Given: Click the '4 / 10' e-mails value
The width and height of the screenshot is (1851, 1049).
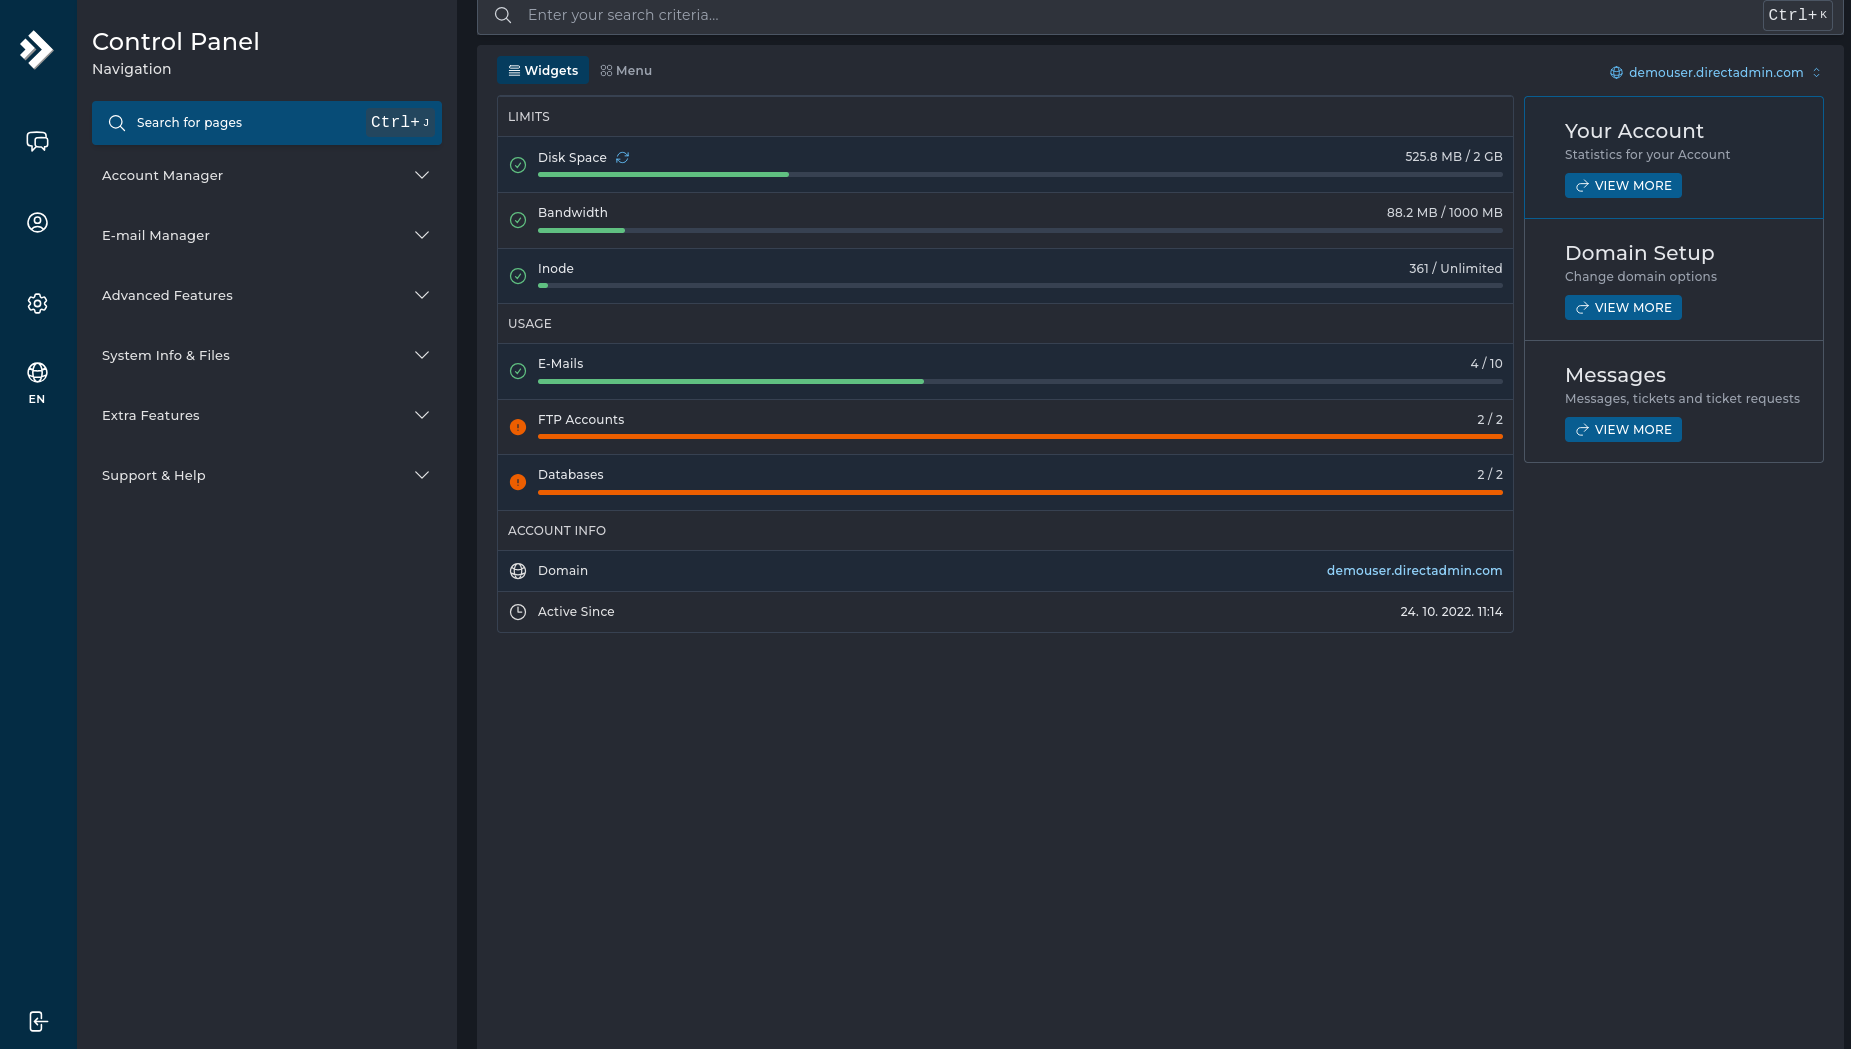Looking at the screenshot, I should coord(1487,363).
